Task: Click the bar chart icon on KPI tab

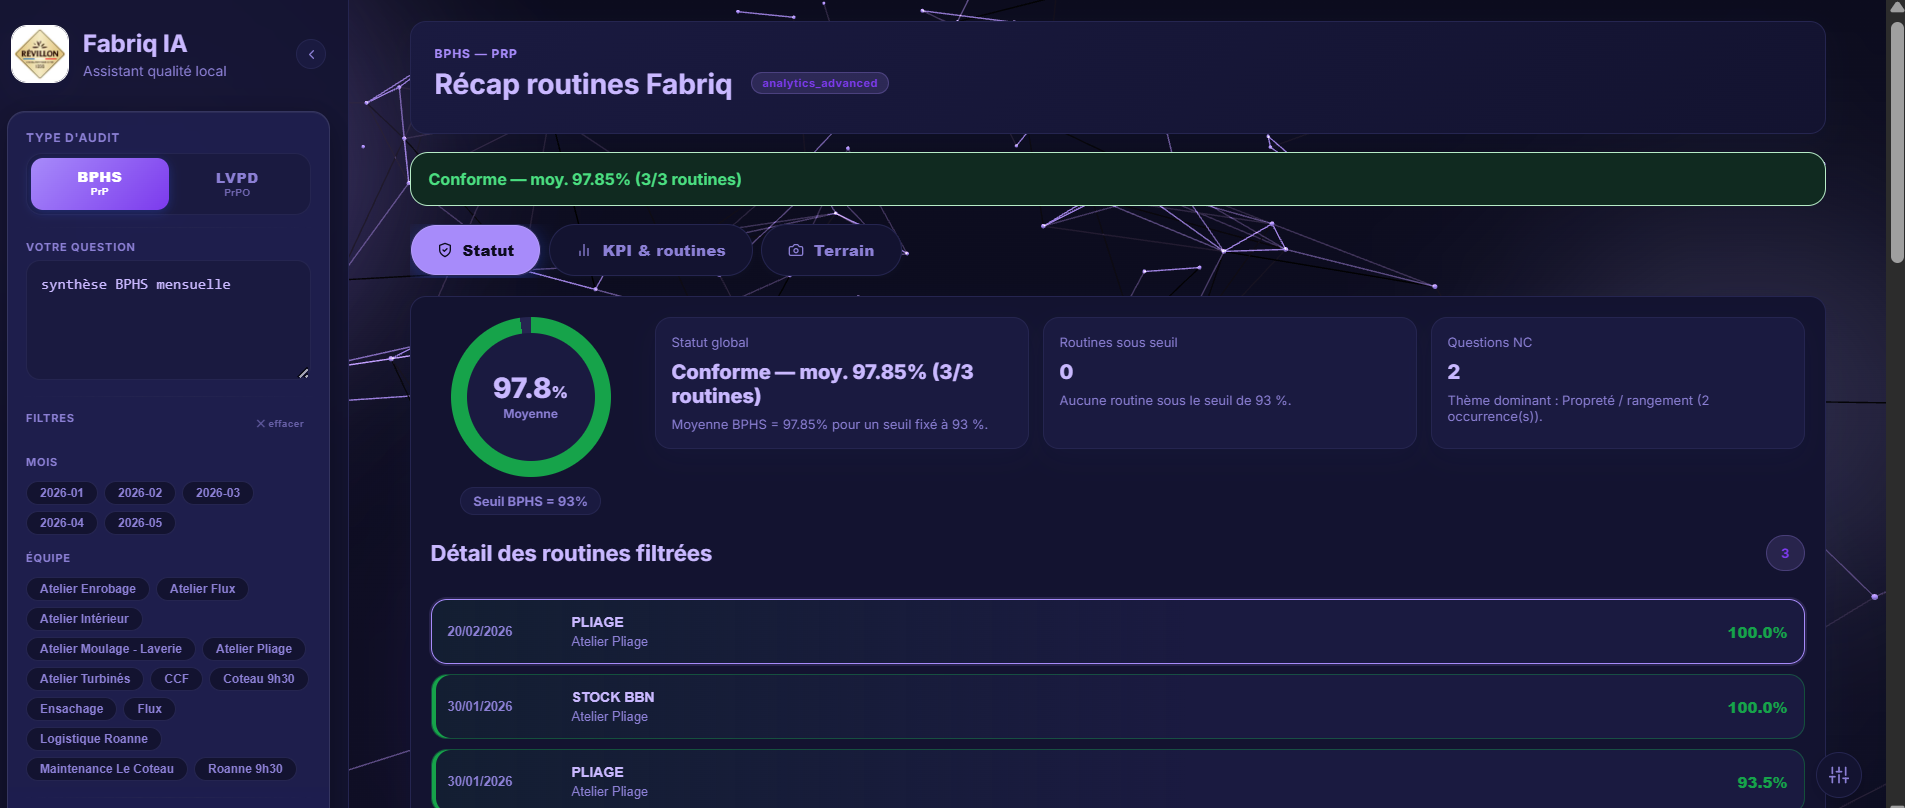Action: [x=584, y=250]
